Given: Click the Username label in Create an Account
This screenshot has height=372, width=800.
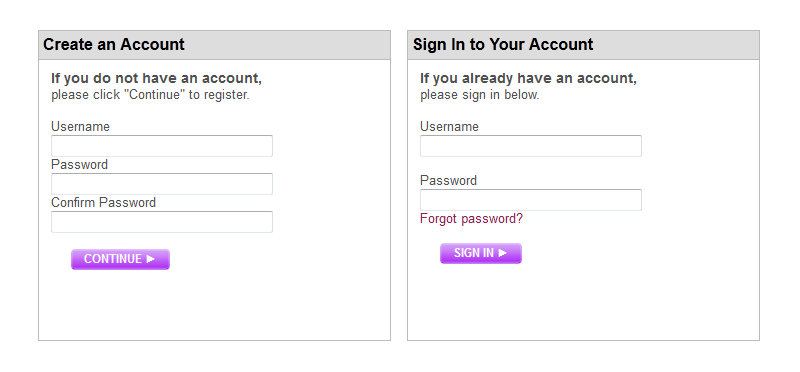Looking at the screenshot, I should [x=80, y=127].
